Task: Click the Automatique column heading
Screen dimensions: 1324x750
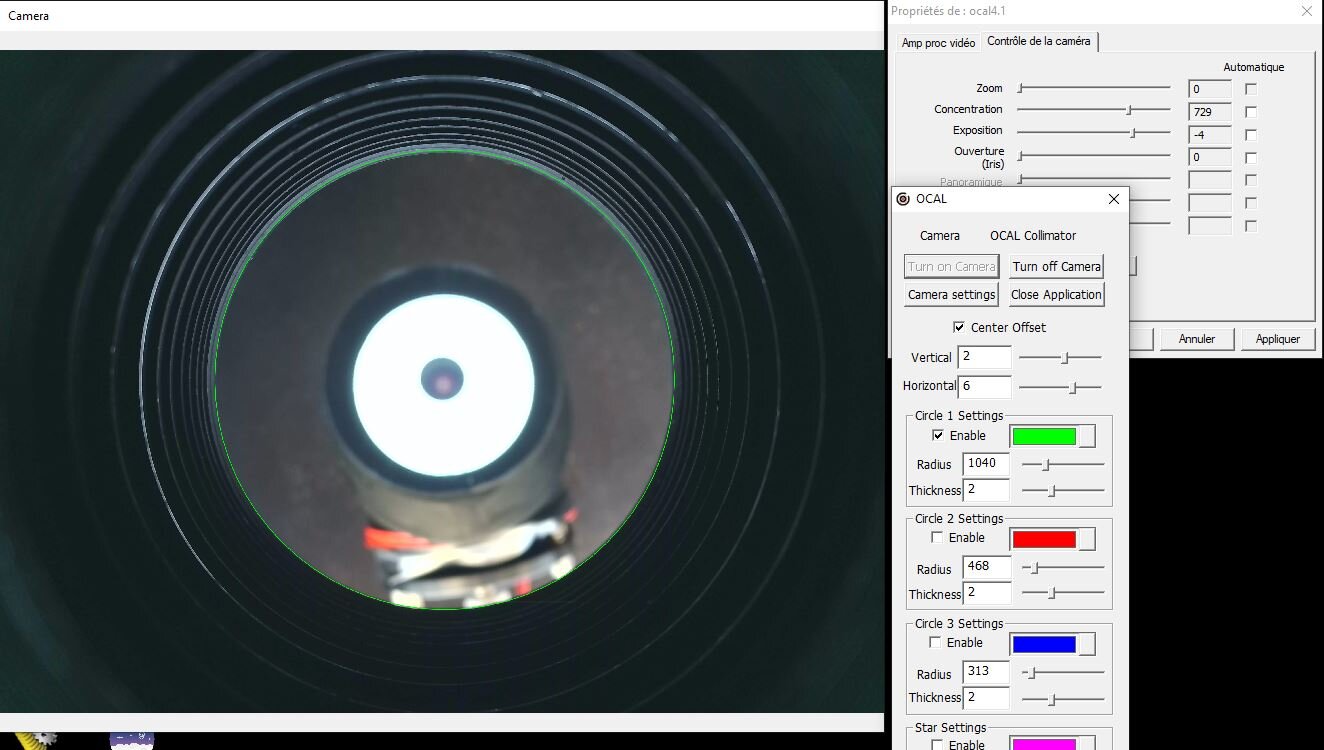Action: 1254,67
